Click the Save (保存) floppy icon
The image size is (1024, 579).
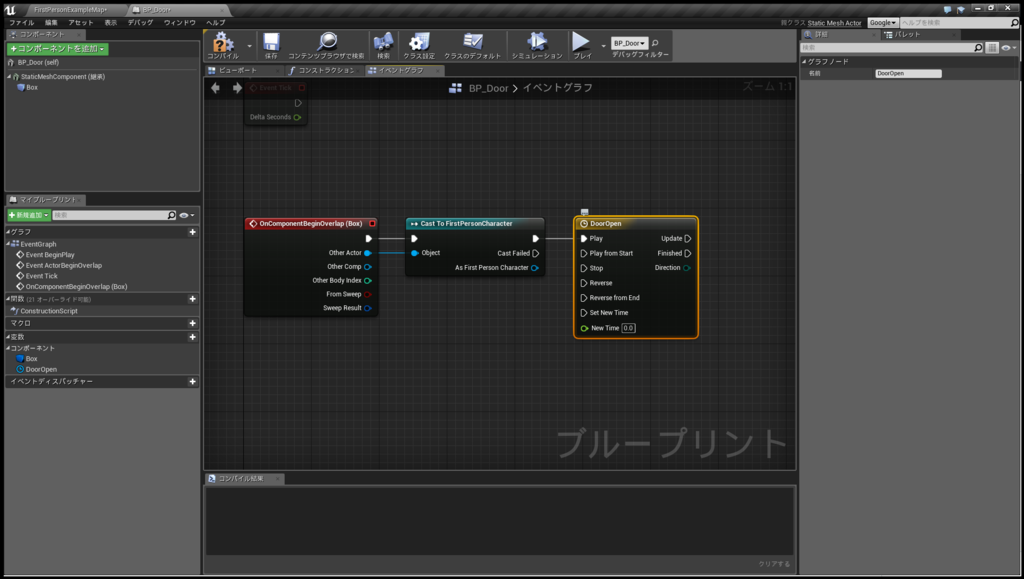[271, 42]
